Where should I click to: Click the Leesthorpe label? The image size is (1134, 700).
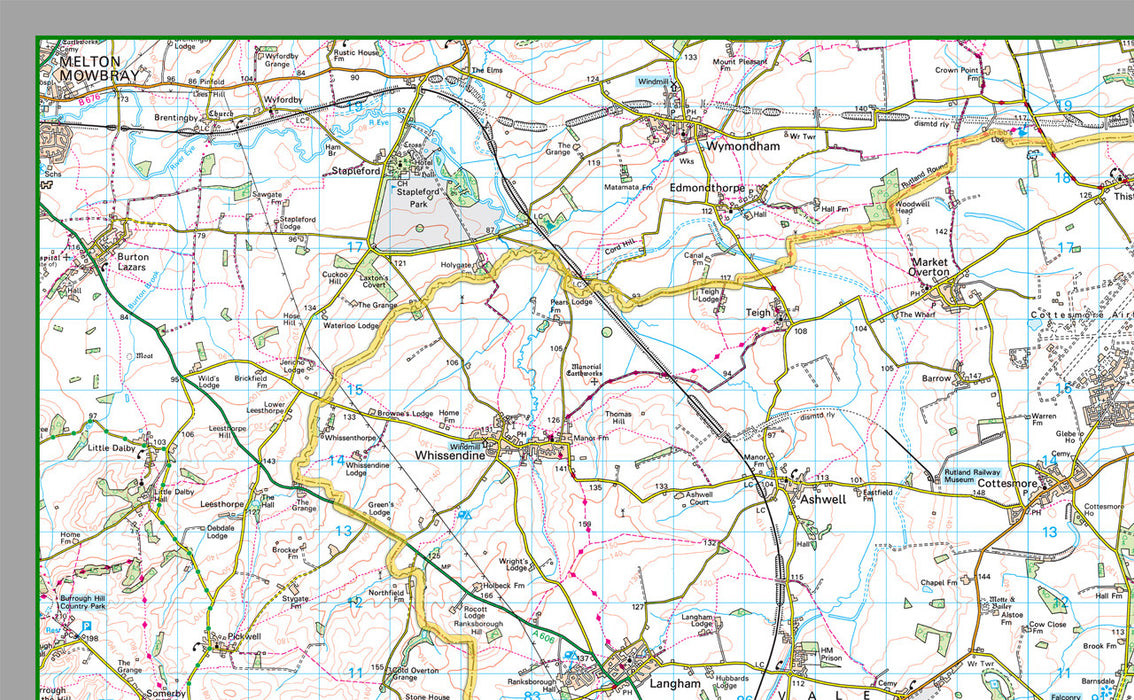coord(222,504)
